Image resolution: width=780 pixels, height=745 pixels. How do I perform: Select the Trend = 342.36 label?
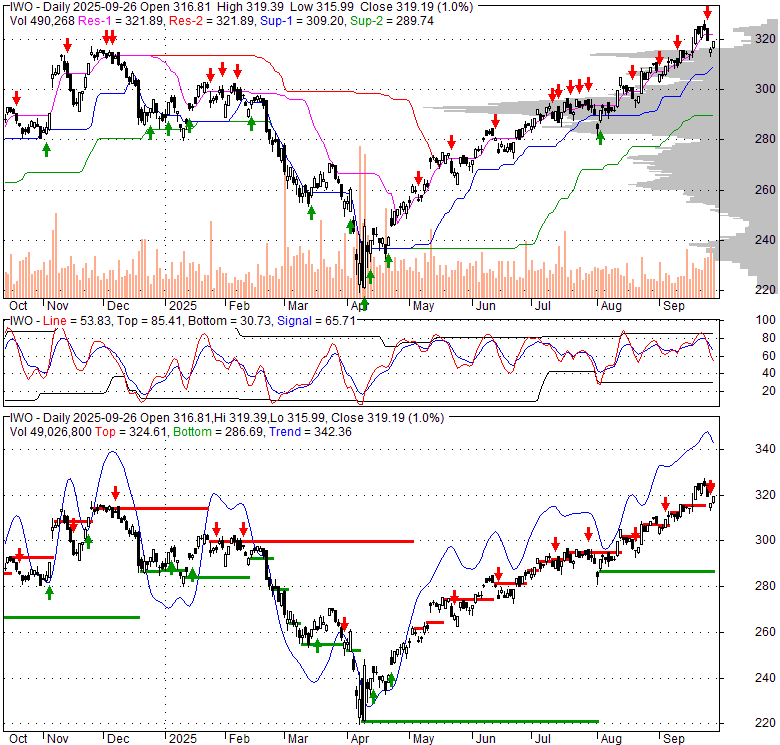pos(310,432)
